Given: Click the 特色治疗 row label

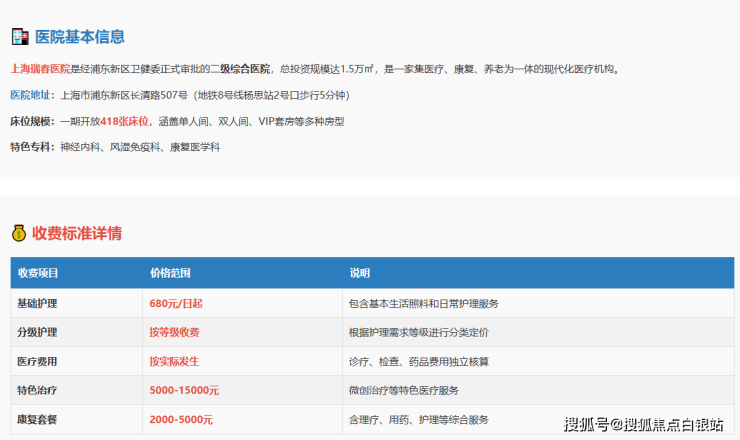Looking at the screenshot, I should pos(38,390).
